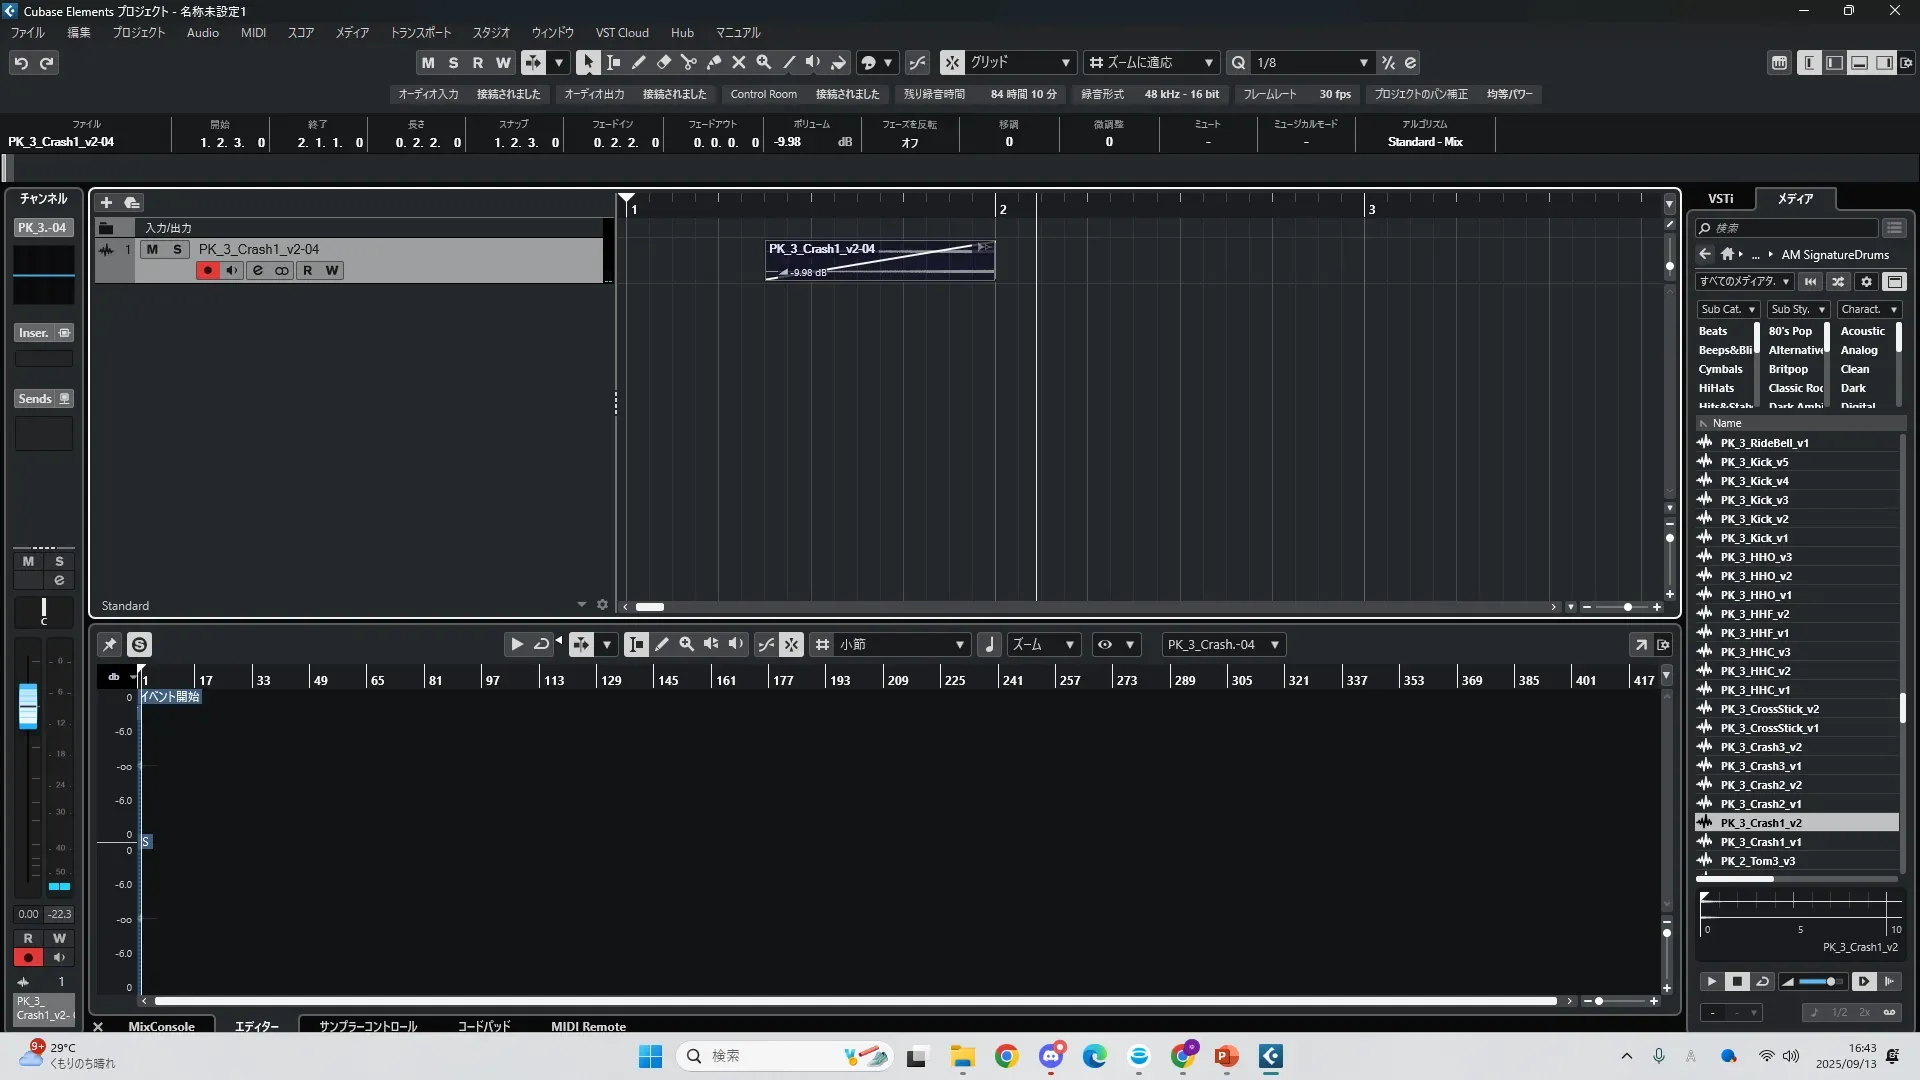This screenshot has height=1080, width=1920.
Task: Open the トランスポート menu
Action: (x=420, y=32)
